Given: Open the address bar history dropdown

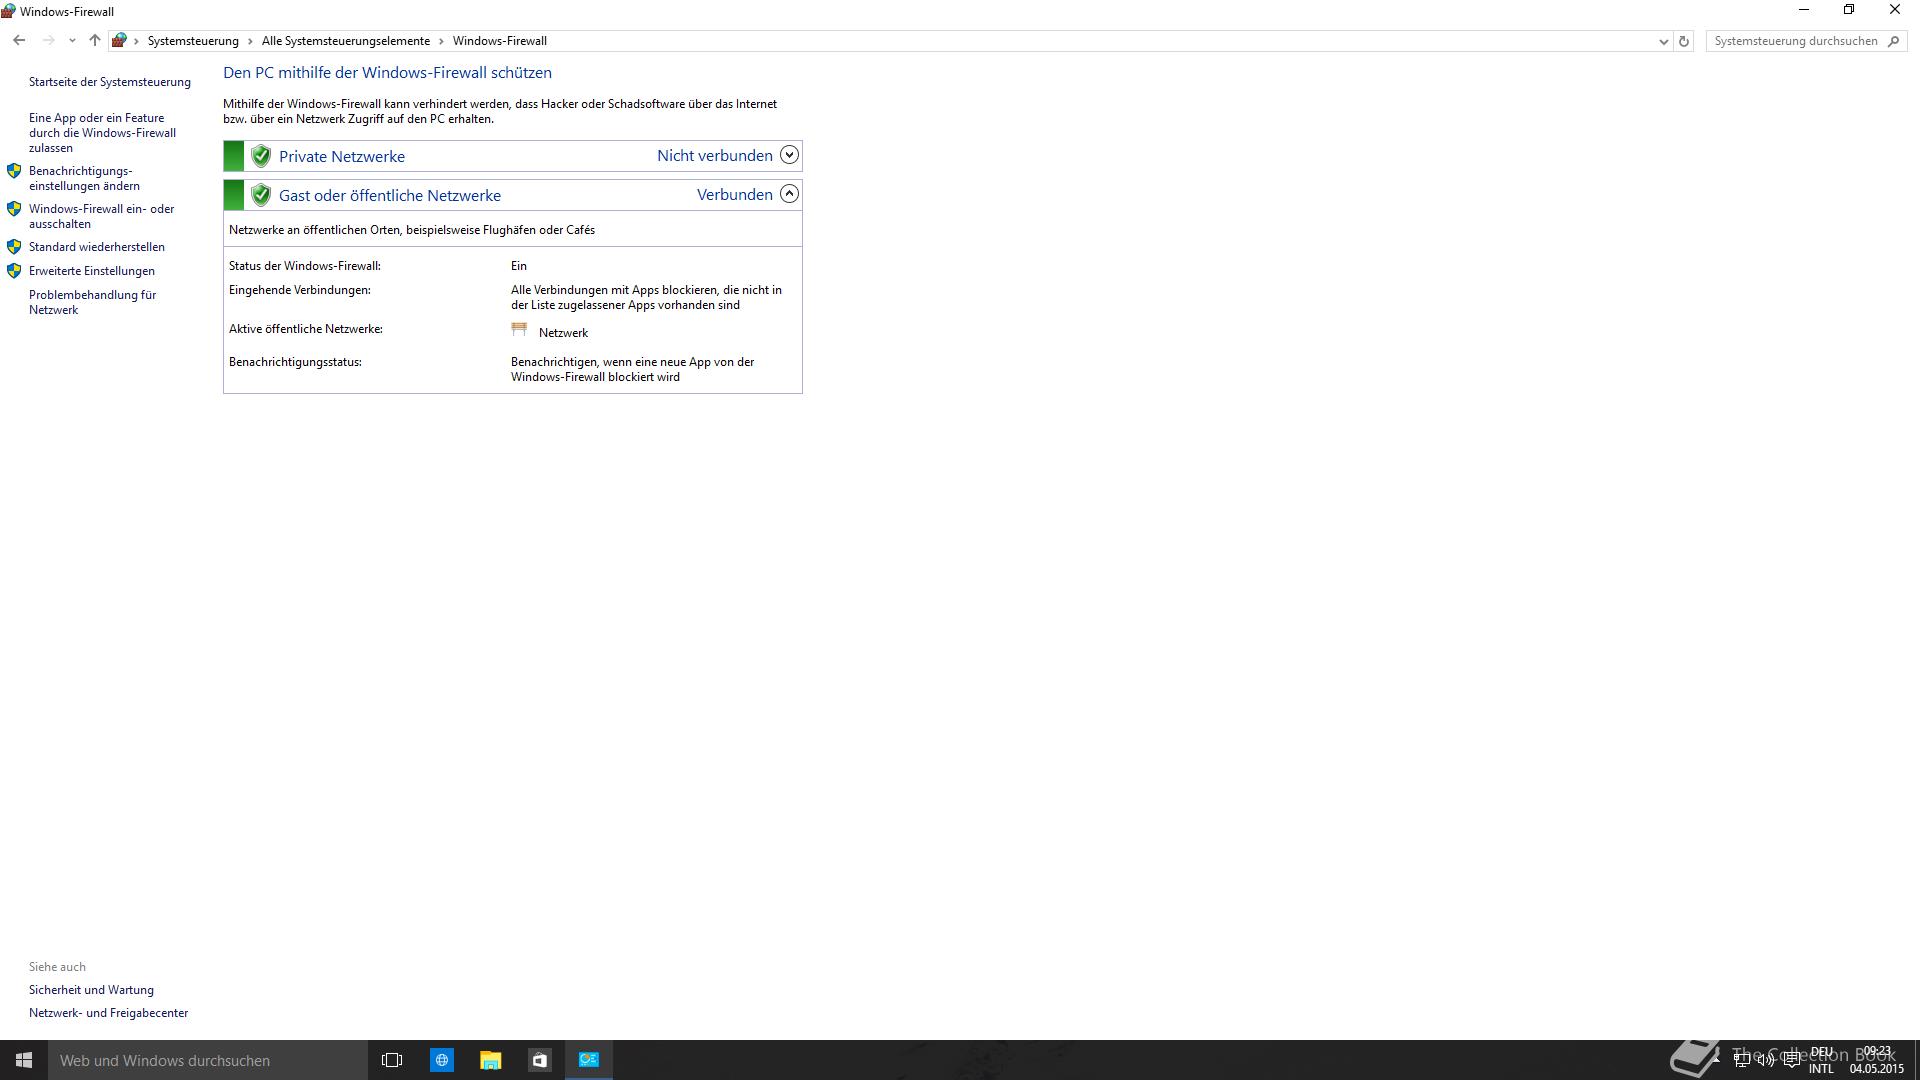Looking at the screenshot, I should (x=1663, y=41).
